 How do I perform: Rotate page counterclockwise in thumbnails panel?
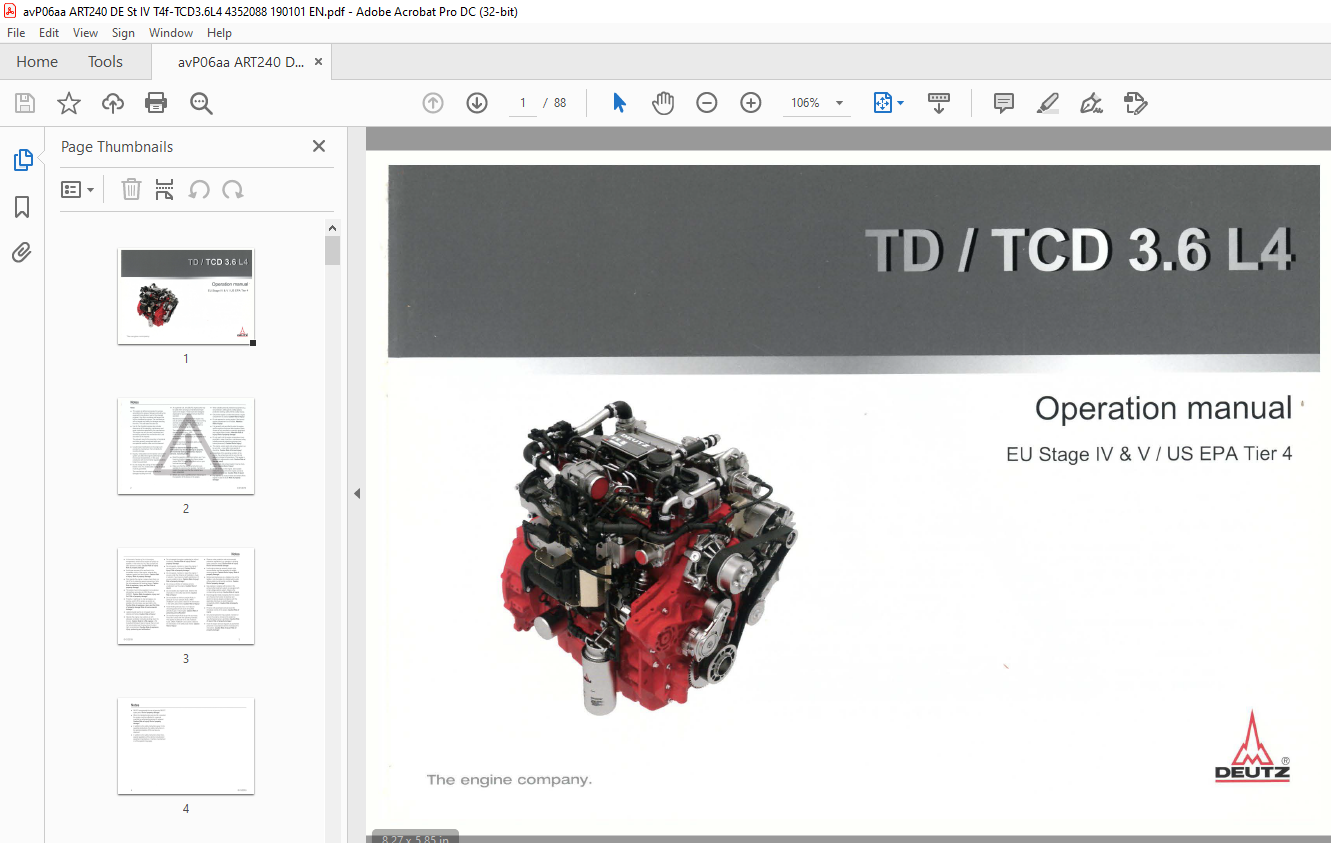pyautogui.click(x=199, y=189)
